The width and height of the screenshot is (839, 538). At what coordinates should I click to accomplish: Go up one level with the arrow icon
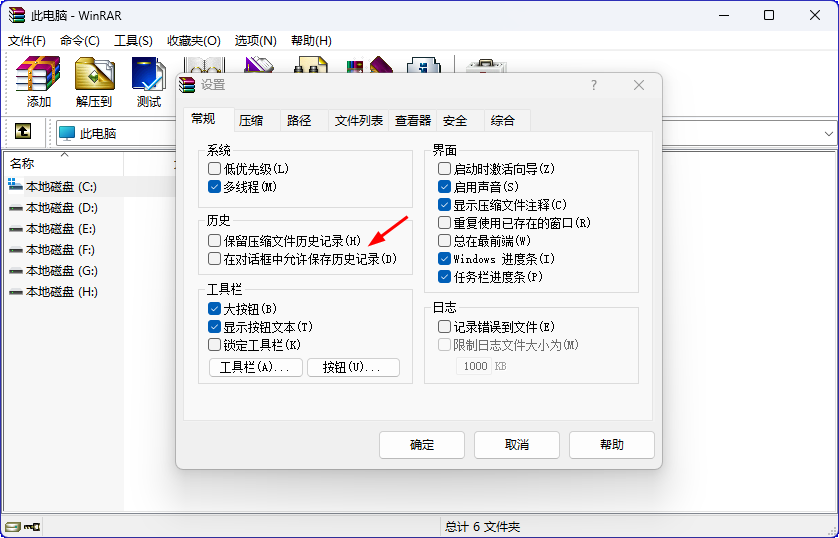click(23, 131)
